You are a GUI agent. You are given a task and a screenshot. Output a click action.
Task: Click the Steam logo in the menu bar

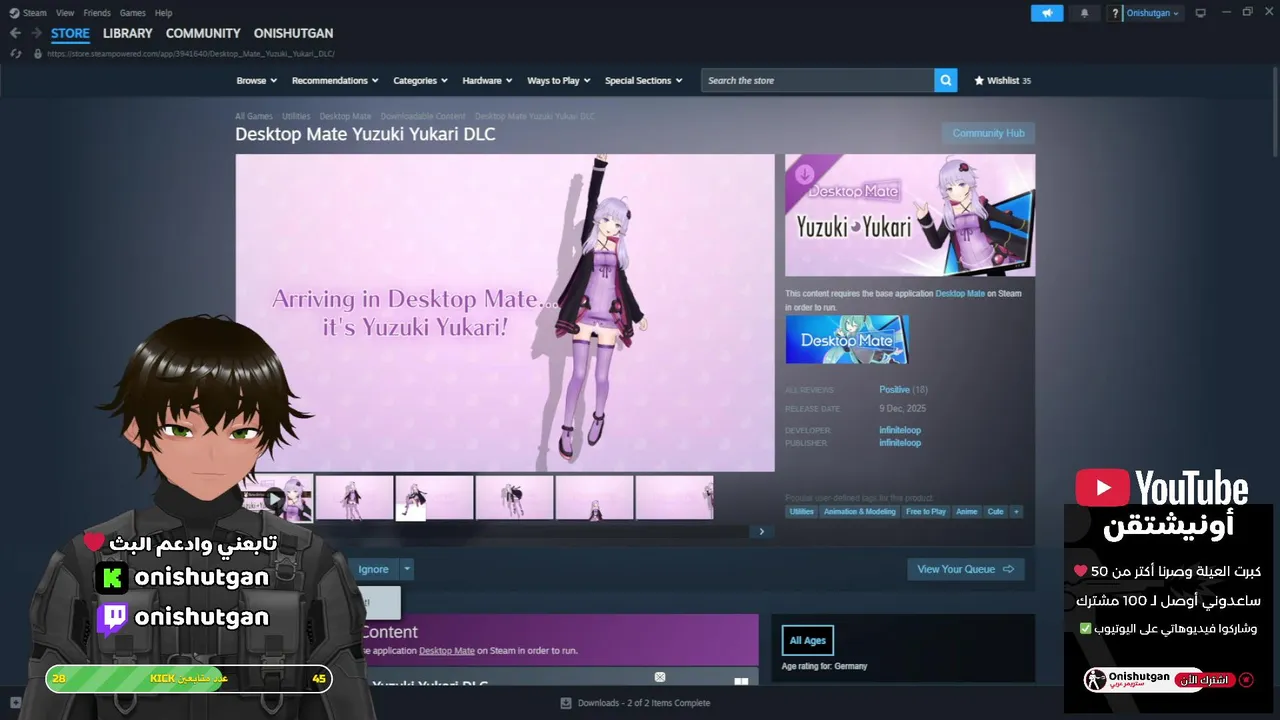(14, 13)
